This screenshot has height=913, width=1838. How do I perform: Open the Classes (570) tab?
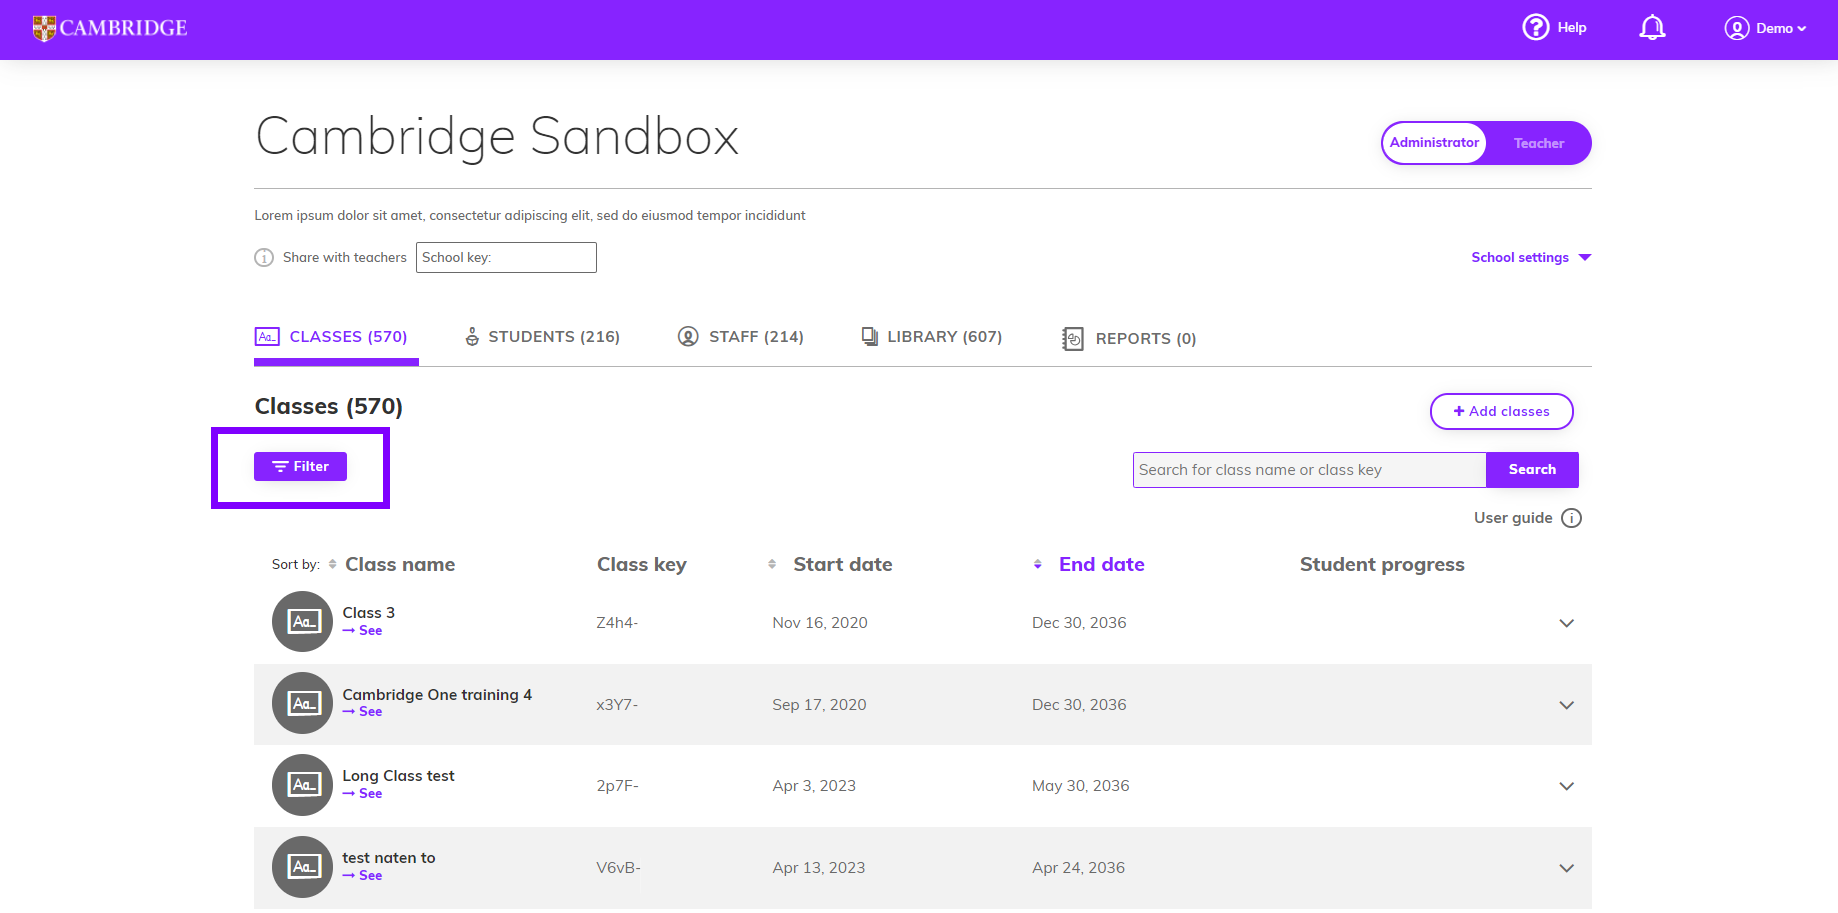pyautogui.click(x=336, y=337)
